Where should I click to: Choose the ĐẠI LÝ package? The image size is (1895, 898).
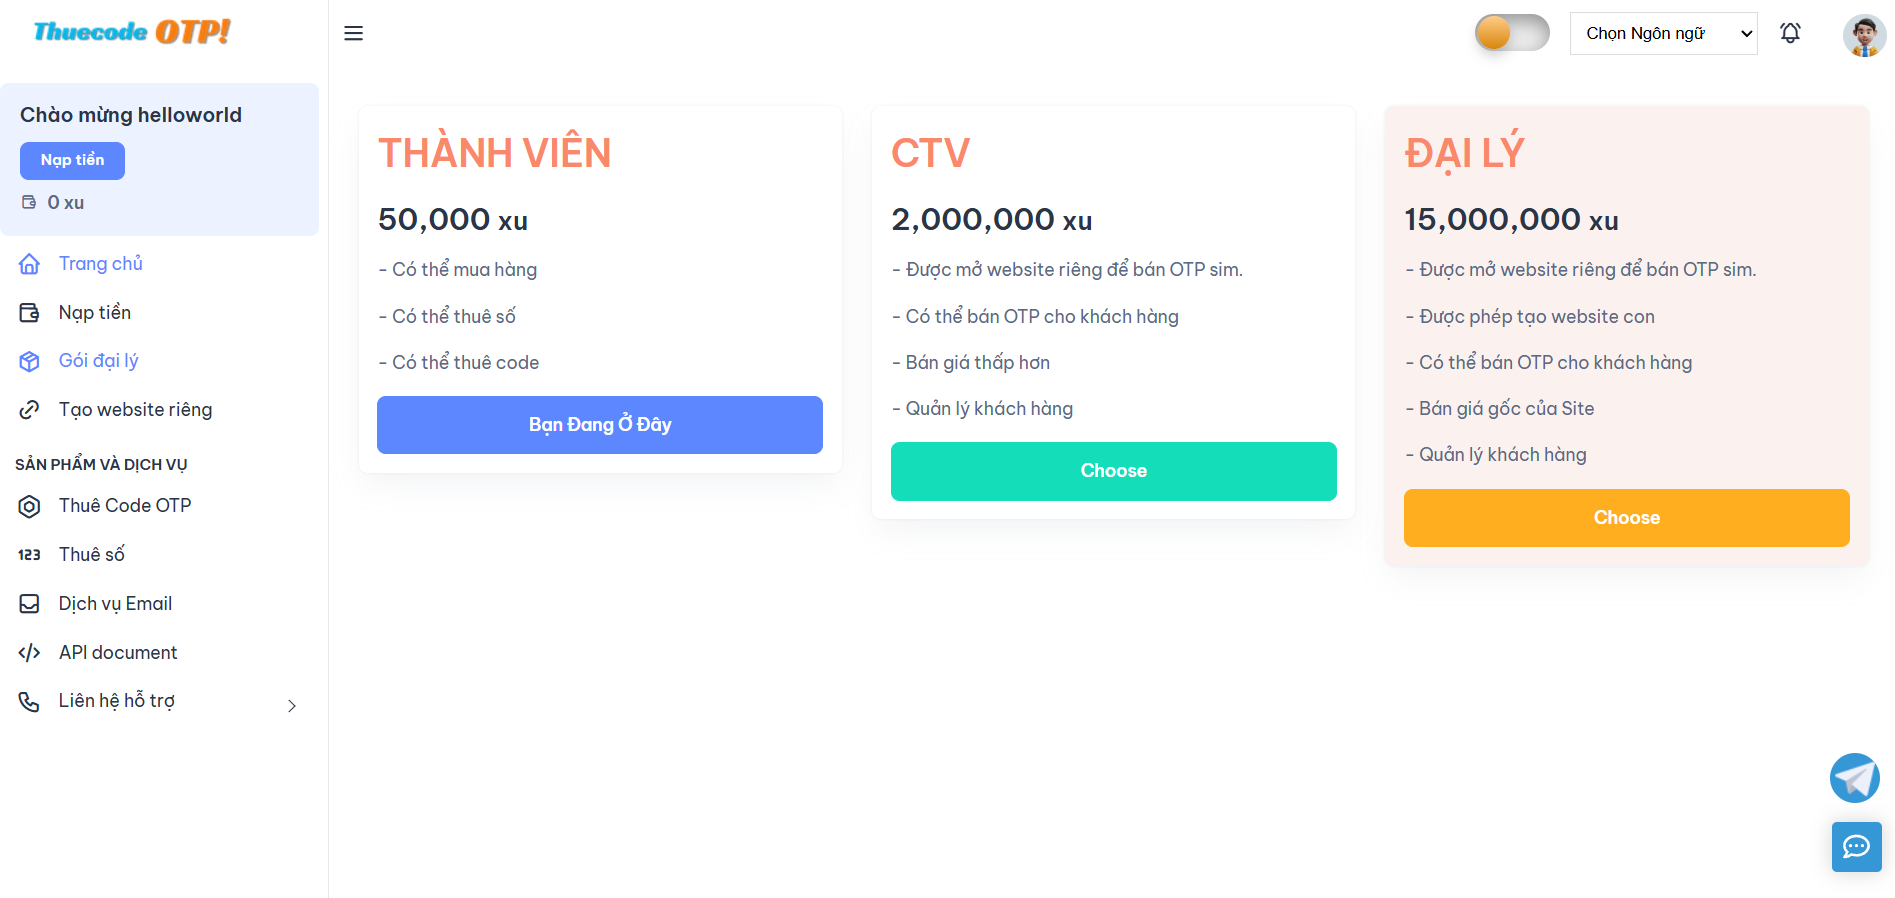click(x=1626, y=518)
